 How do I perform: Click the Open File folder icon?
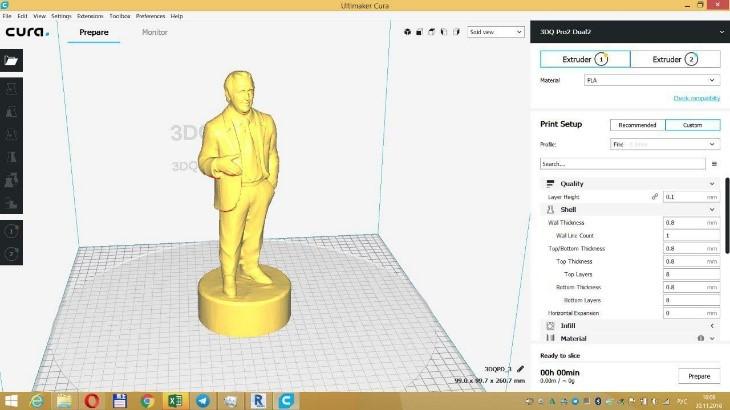click(12, 60)
